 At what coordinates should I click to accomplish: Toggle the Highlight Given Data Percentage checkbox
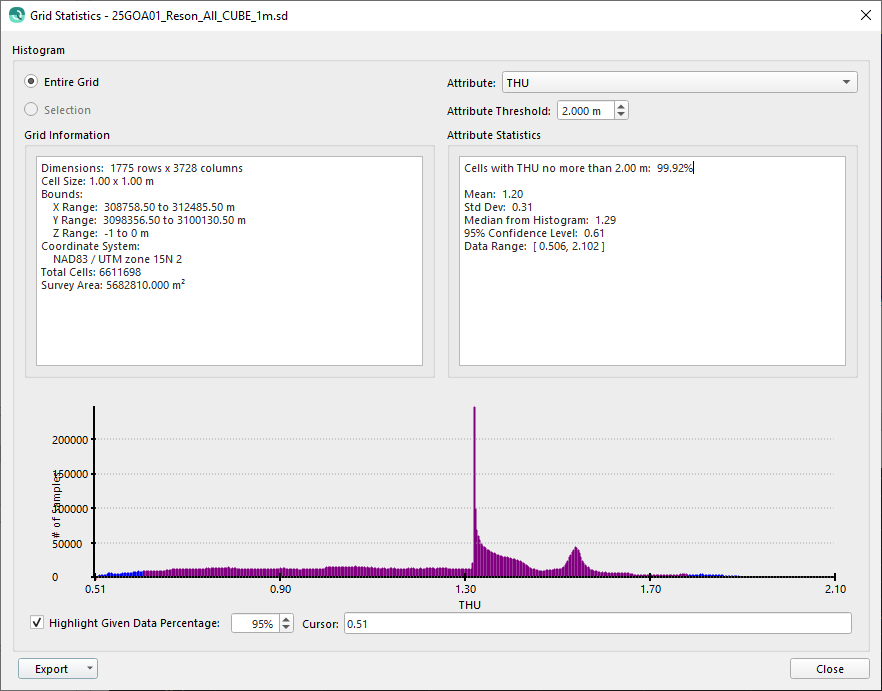(x=38, y=623)
